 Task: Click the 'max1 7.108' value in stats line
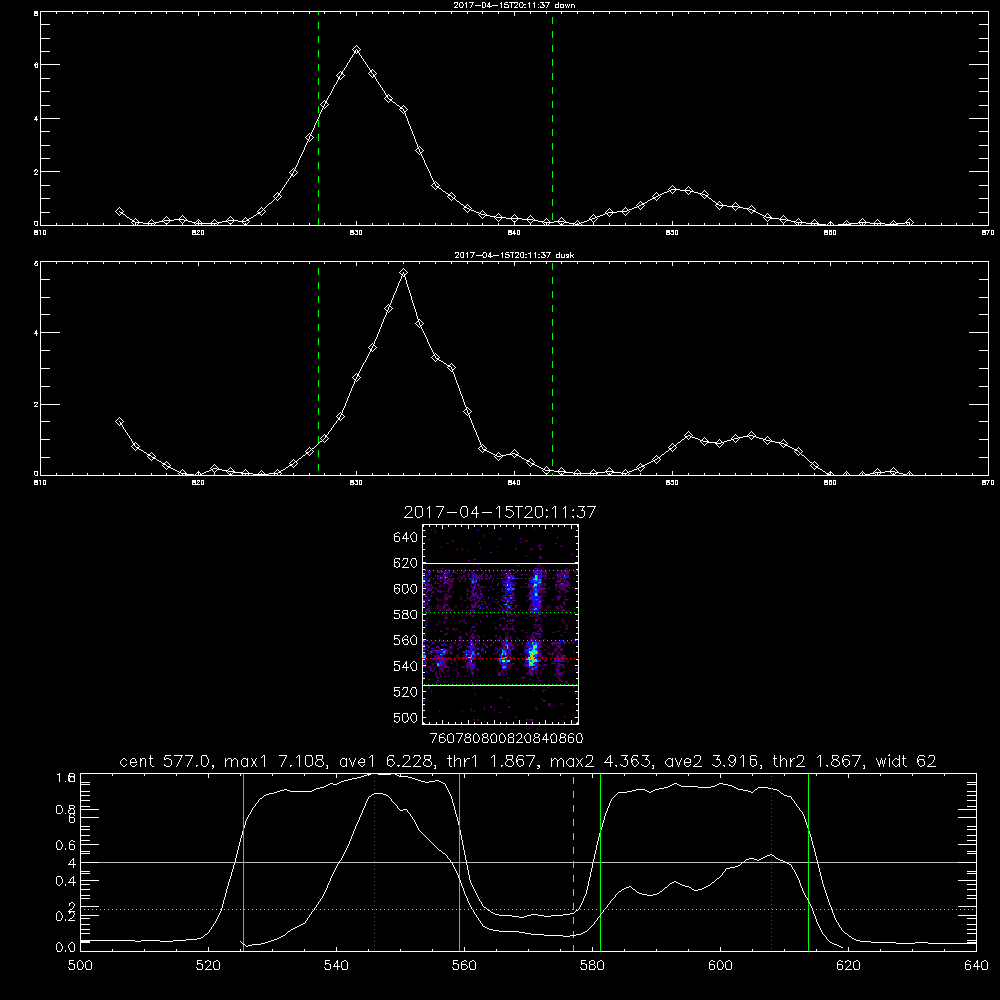[x=272, y=761]
